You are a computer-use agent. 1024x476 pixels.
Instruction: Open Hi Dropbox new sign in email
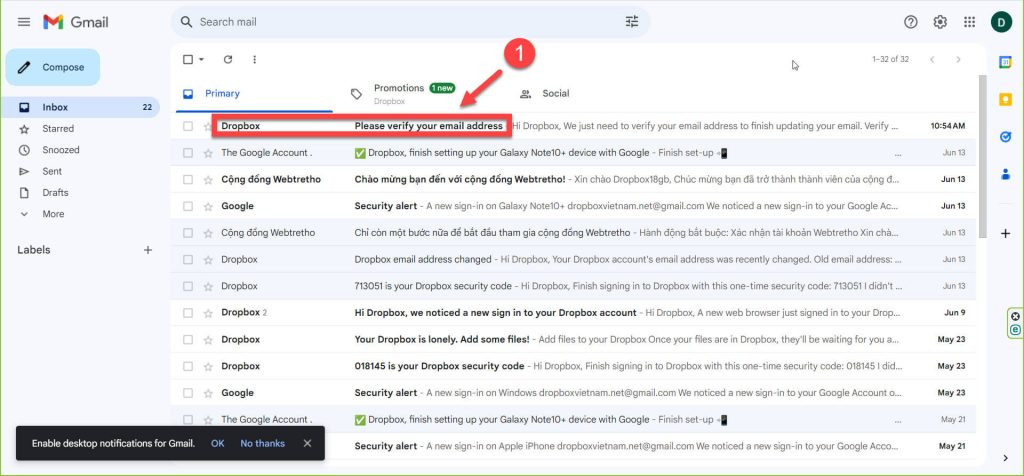[573, 313]
